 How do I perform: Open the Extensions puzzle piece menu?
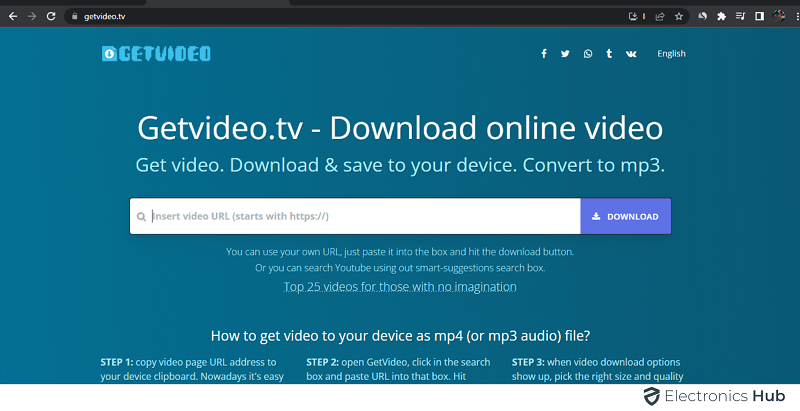tap(721, 16)
